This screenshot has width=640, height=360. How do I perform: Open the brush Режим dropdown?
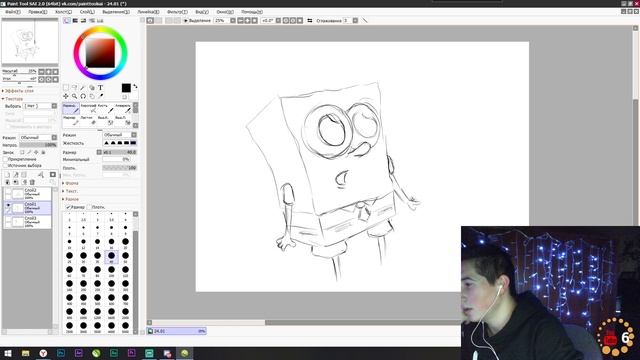(119, 135)
